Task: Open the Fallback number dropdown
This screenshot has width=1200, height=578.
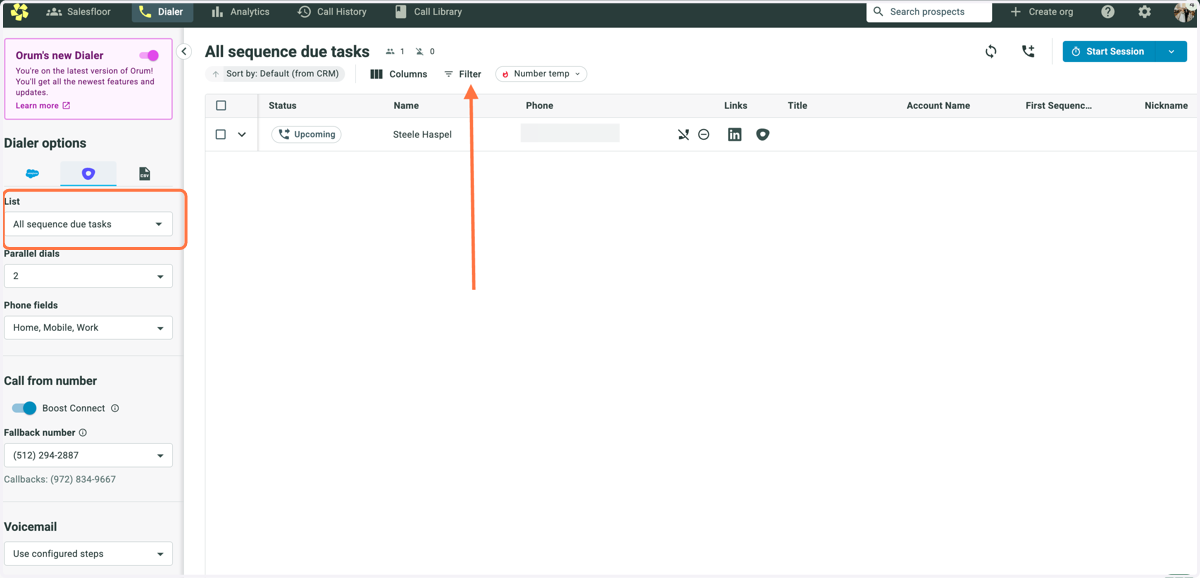Action: [88, 455]
